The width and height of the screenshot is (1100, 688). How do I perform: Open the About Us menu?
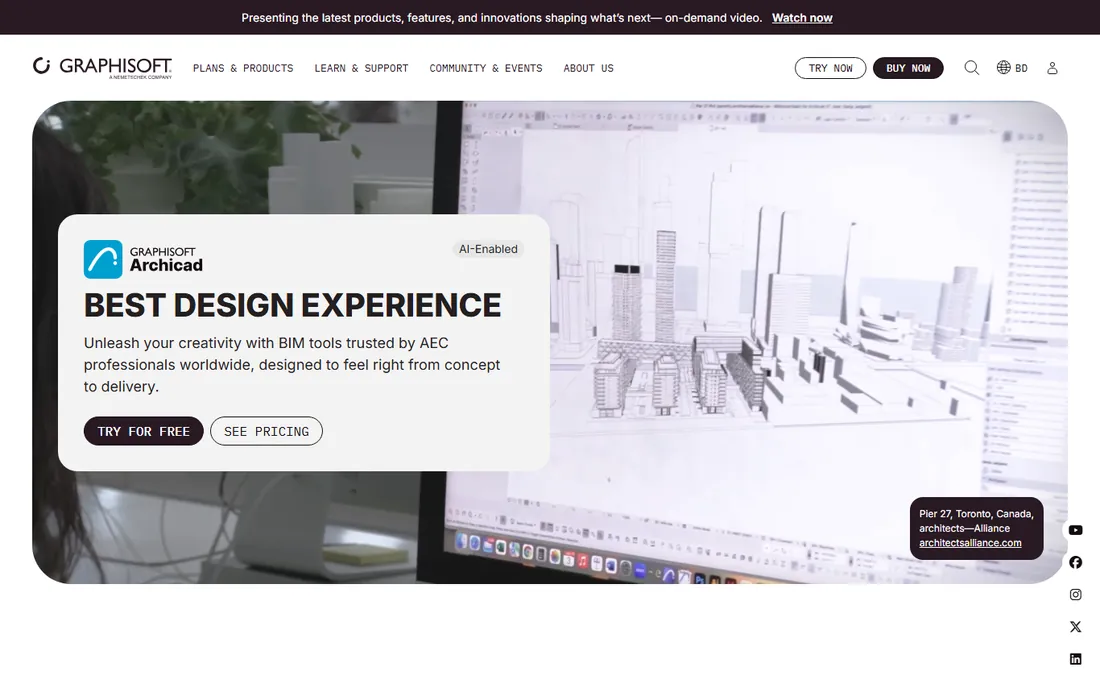pos(589,68)
